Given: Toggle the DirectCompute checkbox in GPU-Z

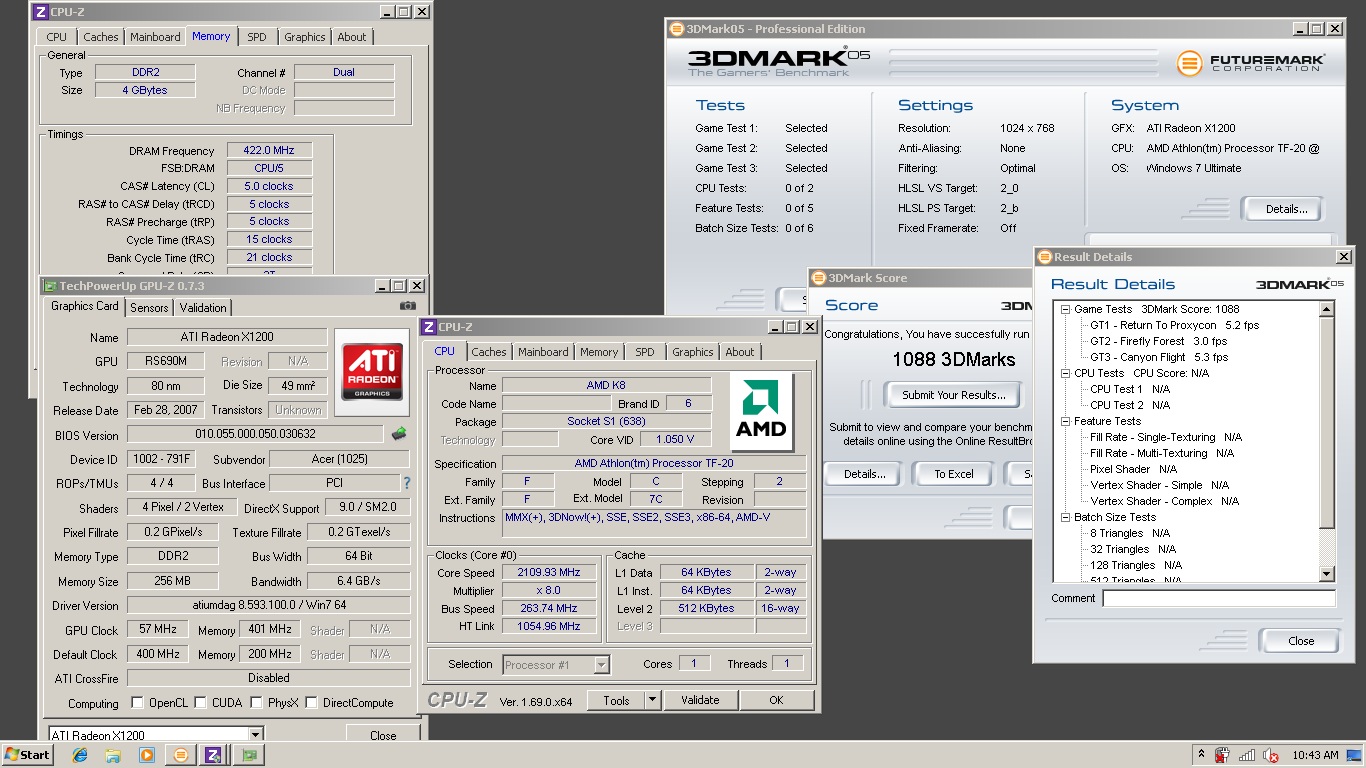Looking at the screenshot, I should [311, 702].
